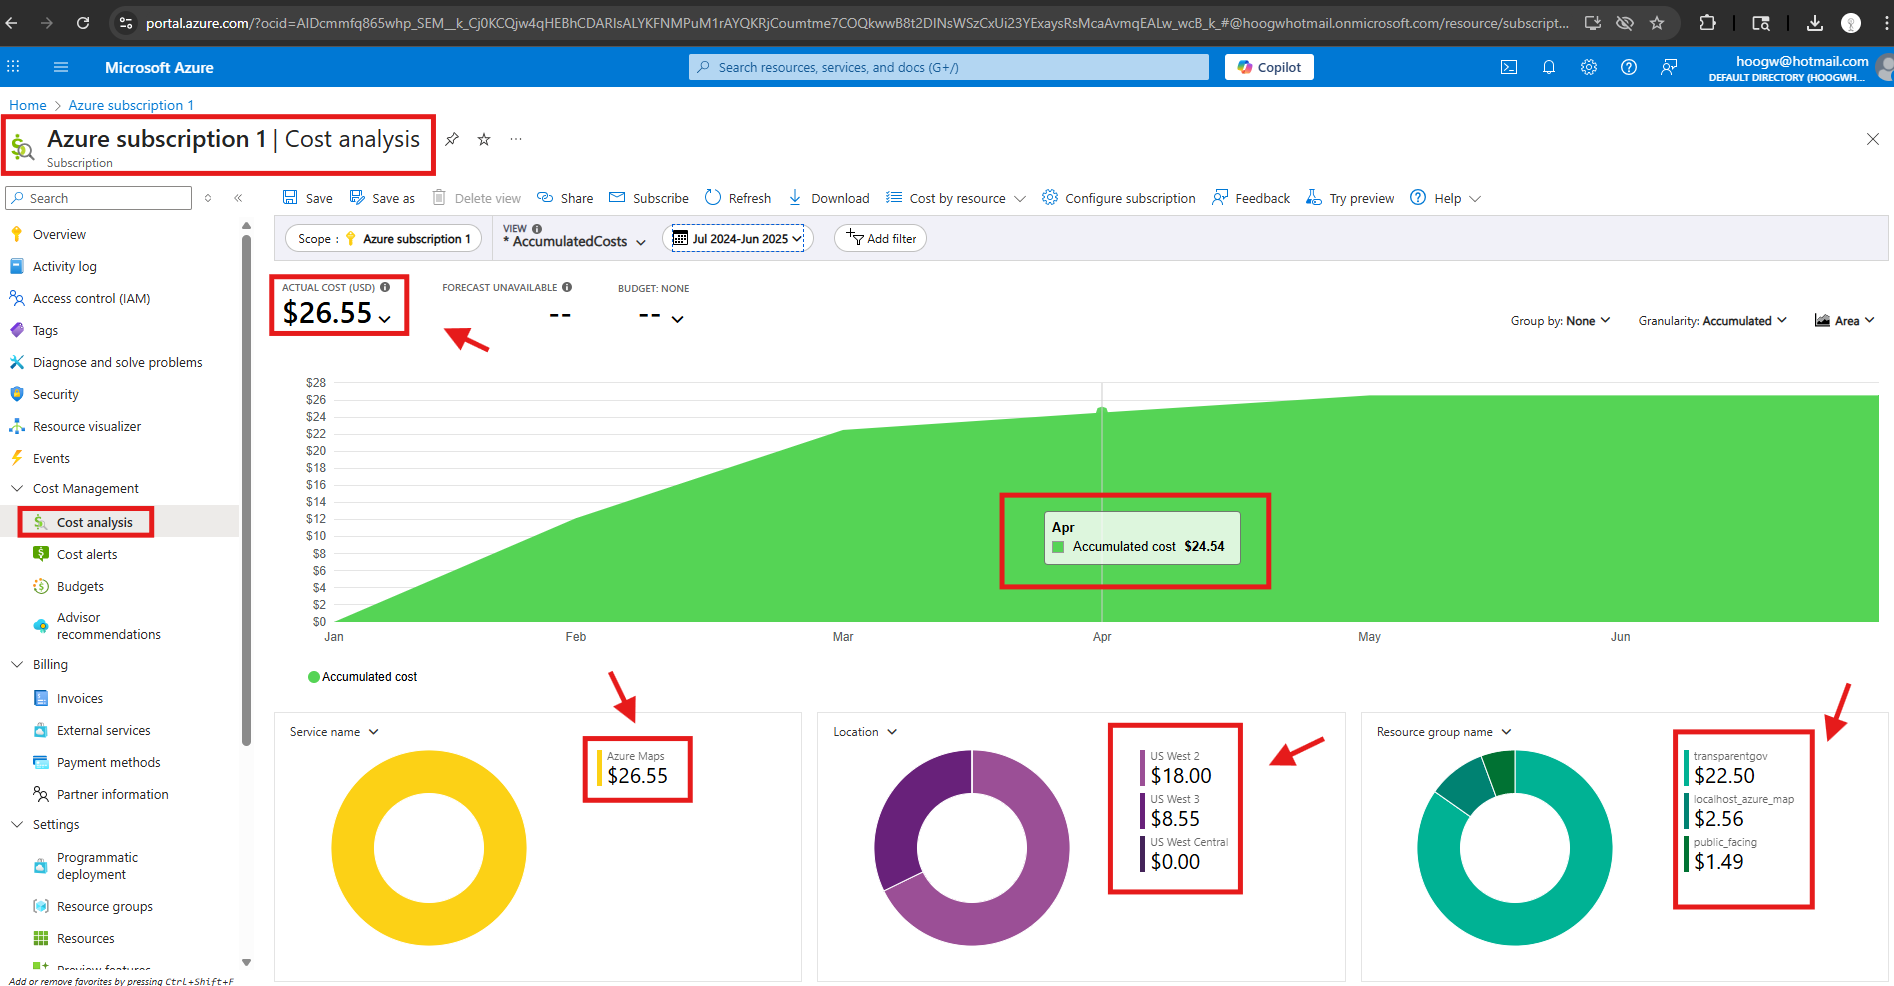Change the Resource group name donut grouping
The width and height of the screenshot is (1894, 986).
tap(1444, 732)
